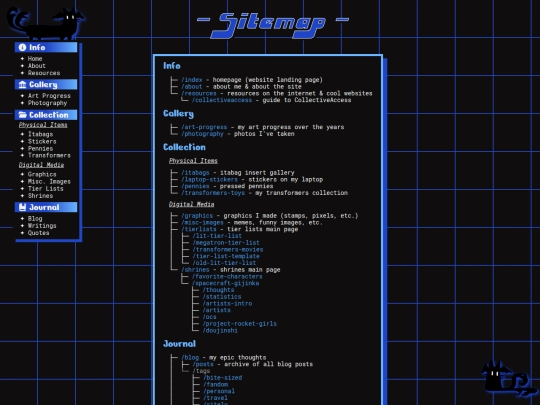Visit the /ocs link
The width and height of the screenshot is (540, 405).
click(209, 317)
